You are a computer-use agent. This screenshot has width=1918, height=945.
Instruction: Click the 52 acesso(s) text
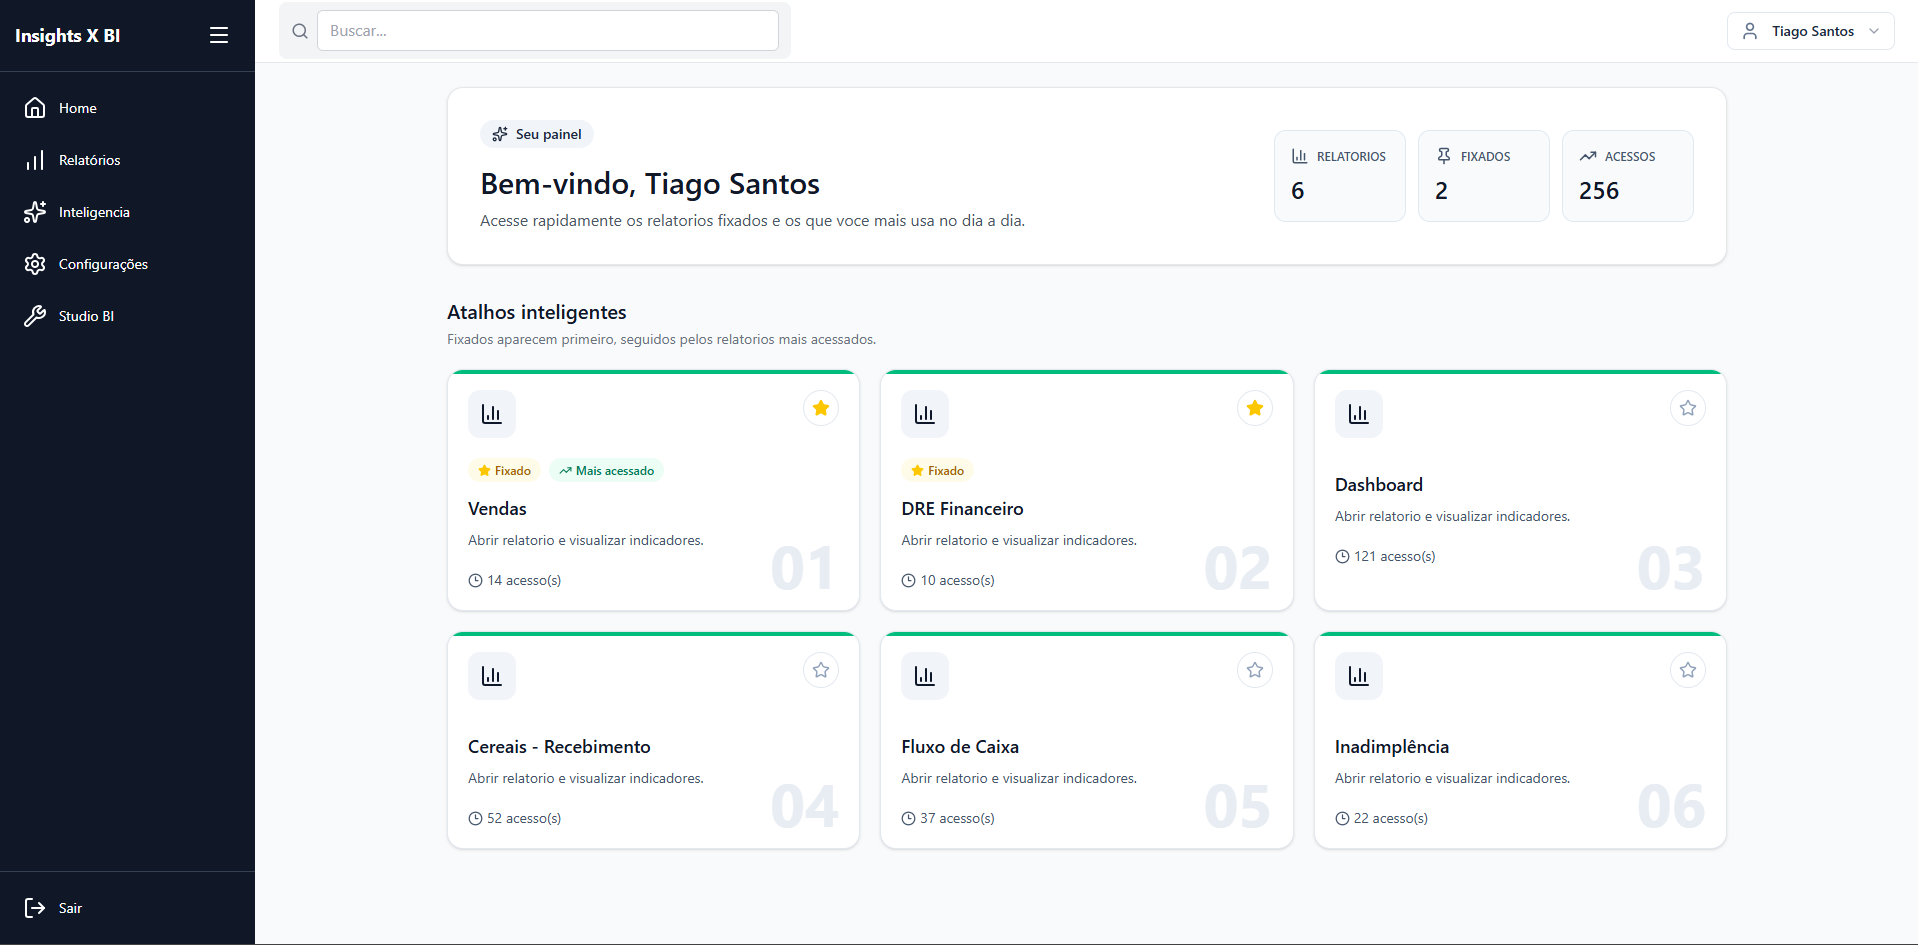524,818
